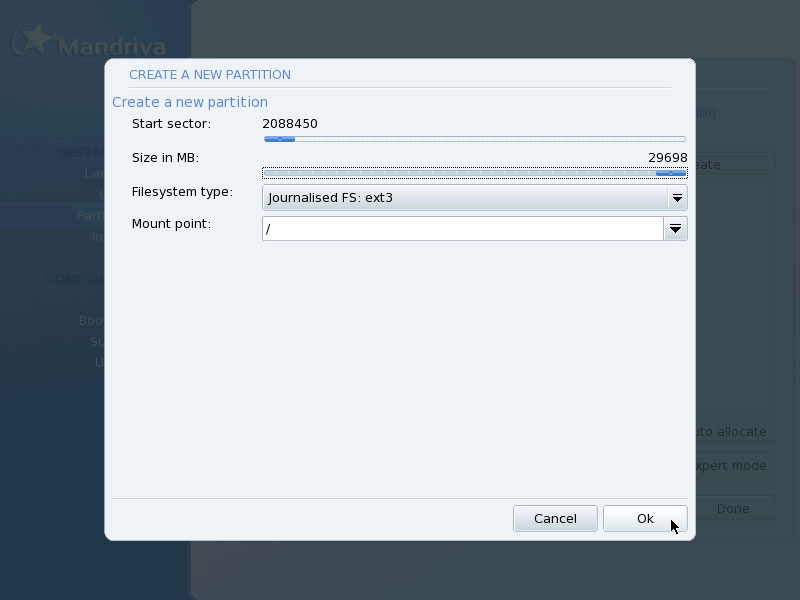The height and width of the screenshot is (600, 800).
Task: Open the Mount point dropdown arrow
Action: (x=676, y=229)
